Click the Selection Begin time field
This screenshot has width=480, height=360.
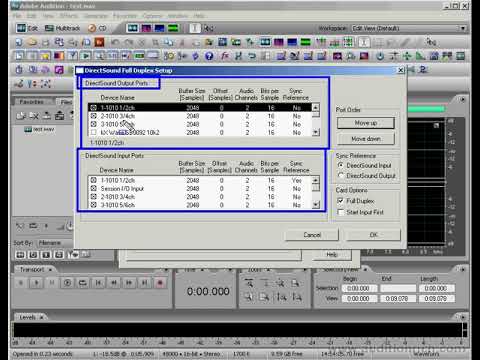(359, 288)
